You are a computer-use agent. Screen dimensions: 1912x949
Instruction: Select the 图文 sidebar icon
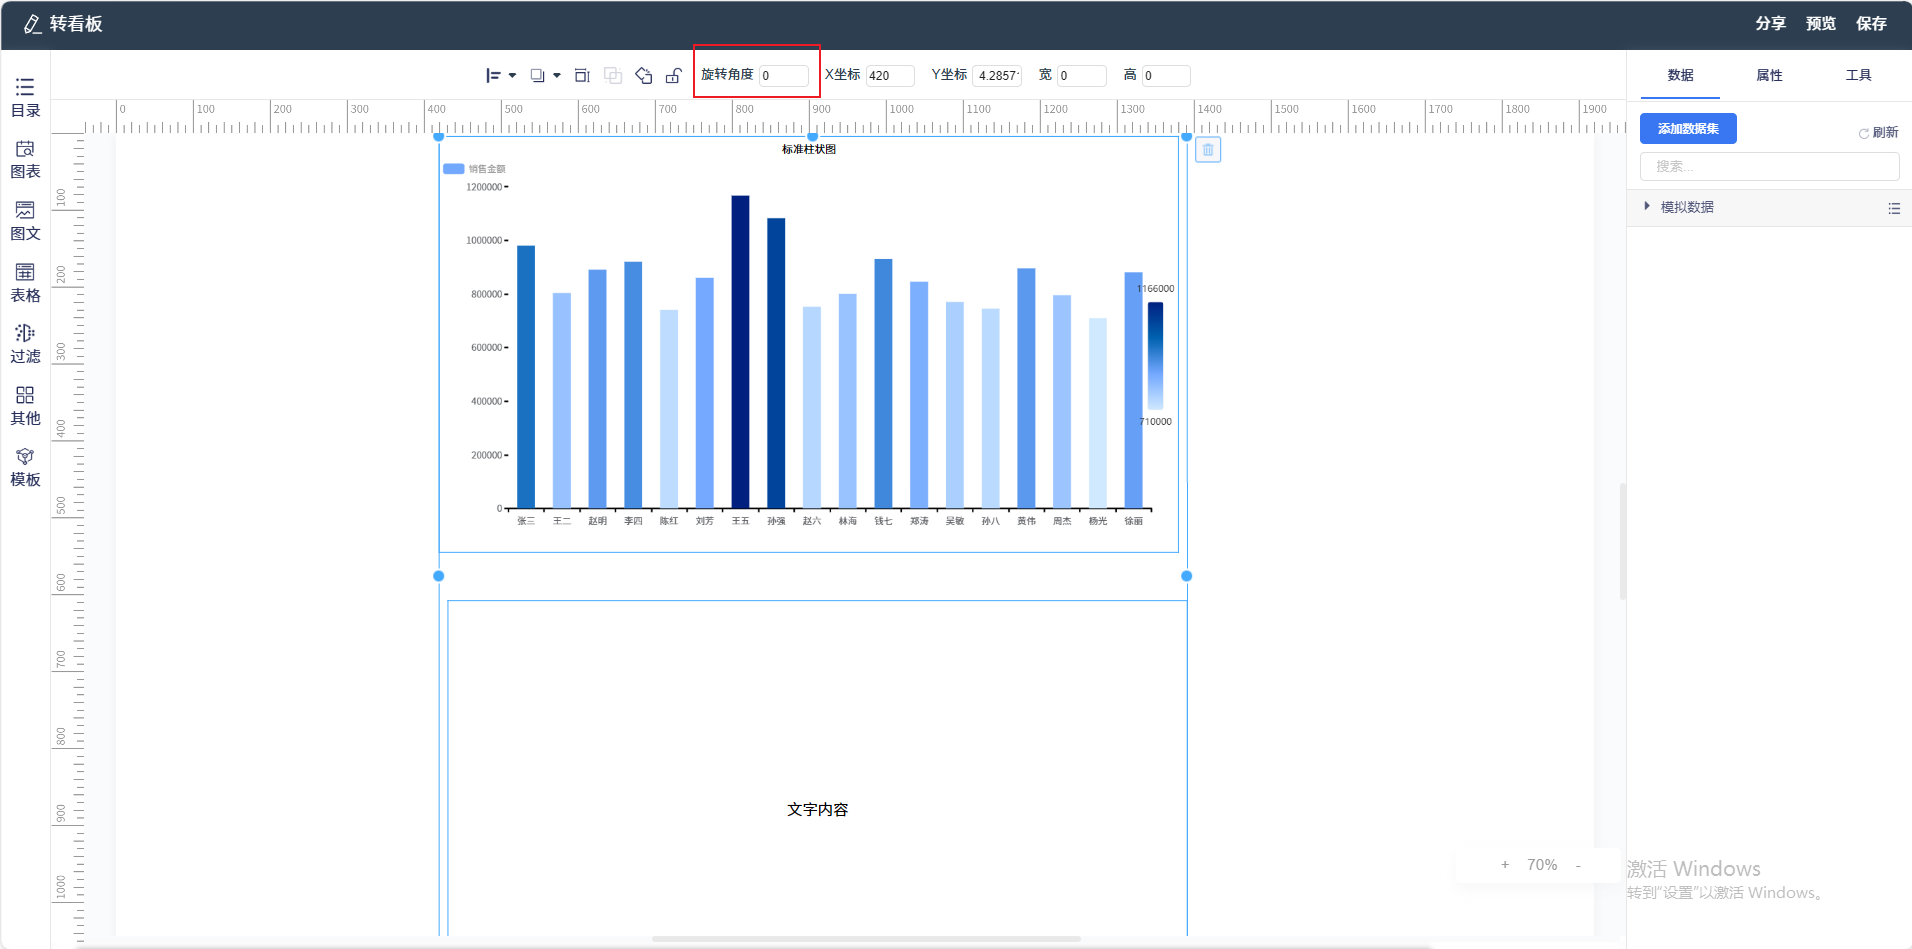click(x=25, y=221)
